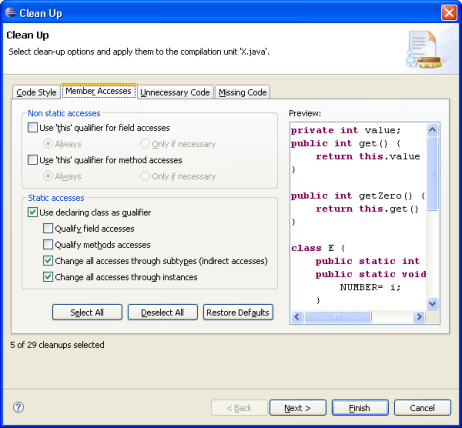
Task: Click the Restore Defaults button
Action: tap(238, 312)
